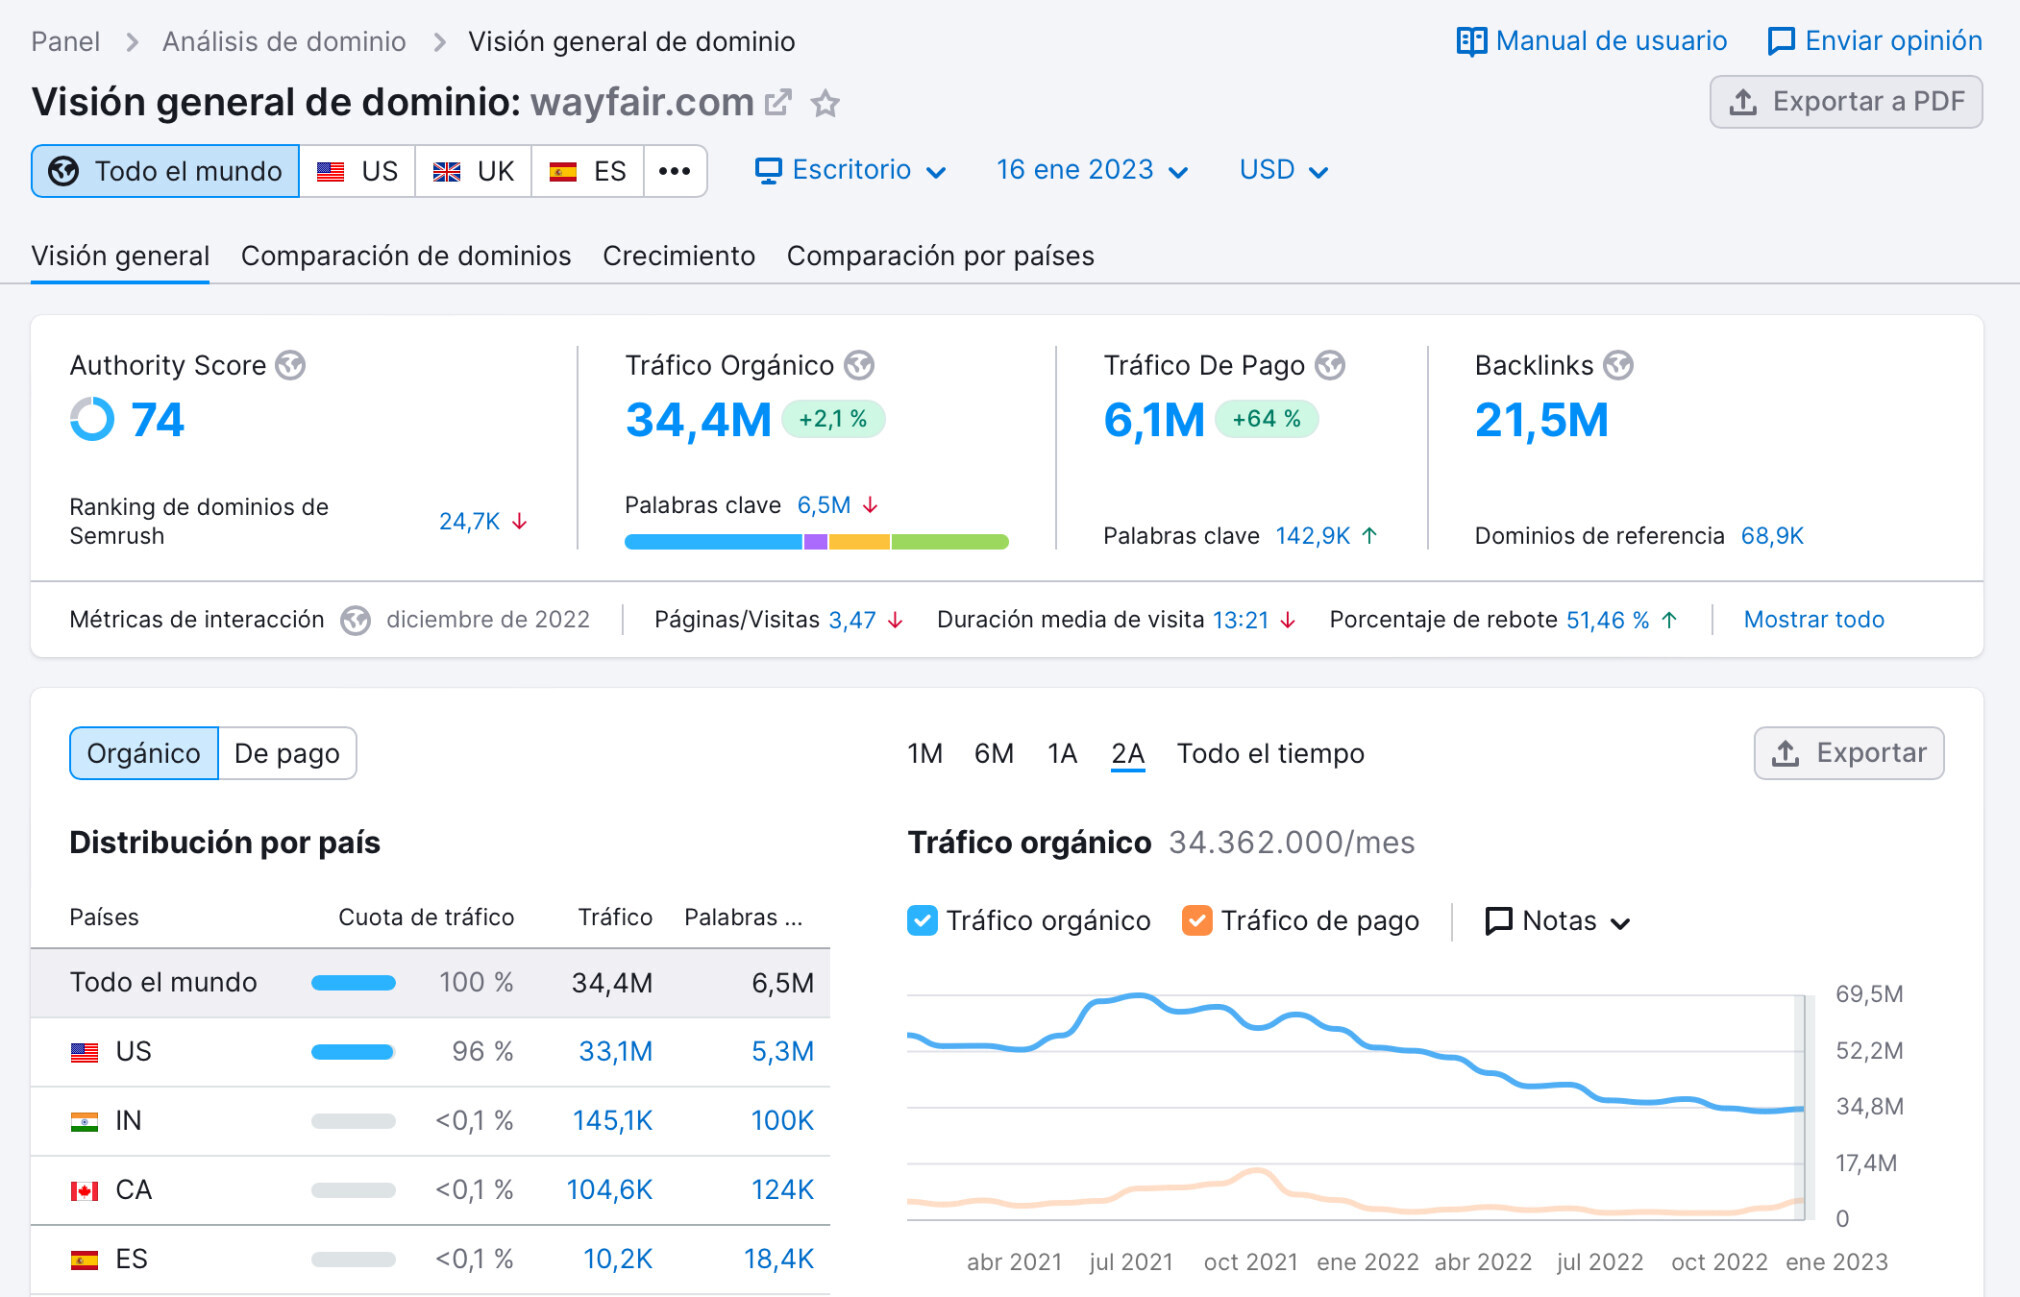The height and width of the screenshot is (1297, 2020).
Task: Click the US flag in country distribution table
Action: 84,1052
